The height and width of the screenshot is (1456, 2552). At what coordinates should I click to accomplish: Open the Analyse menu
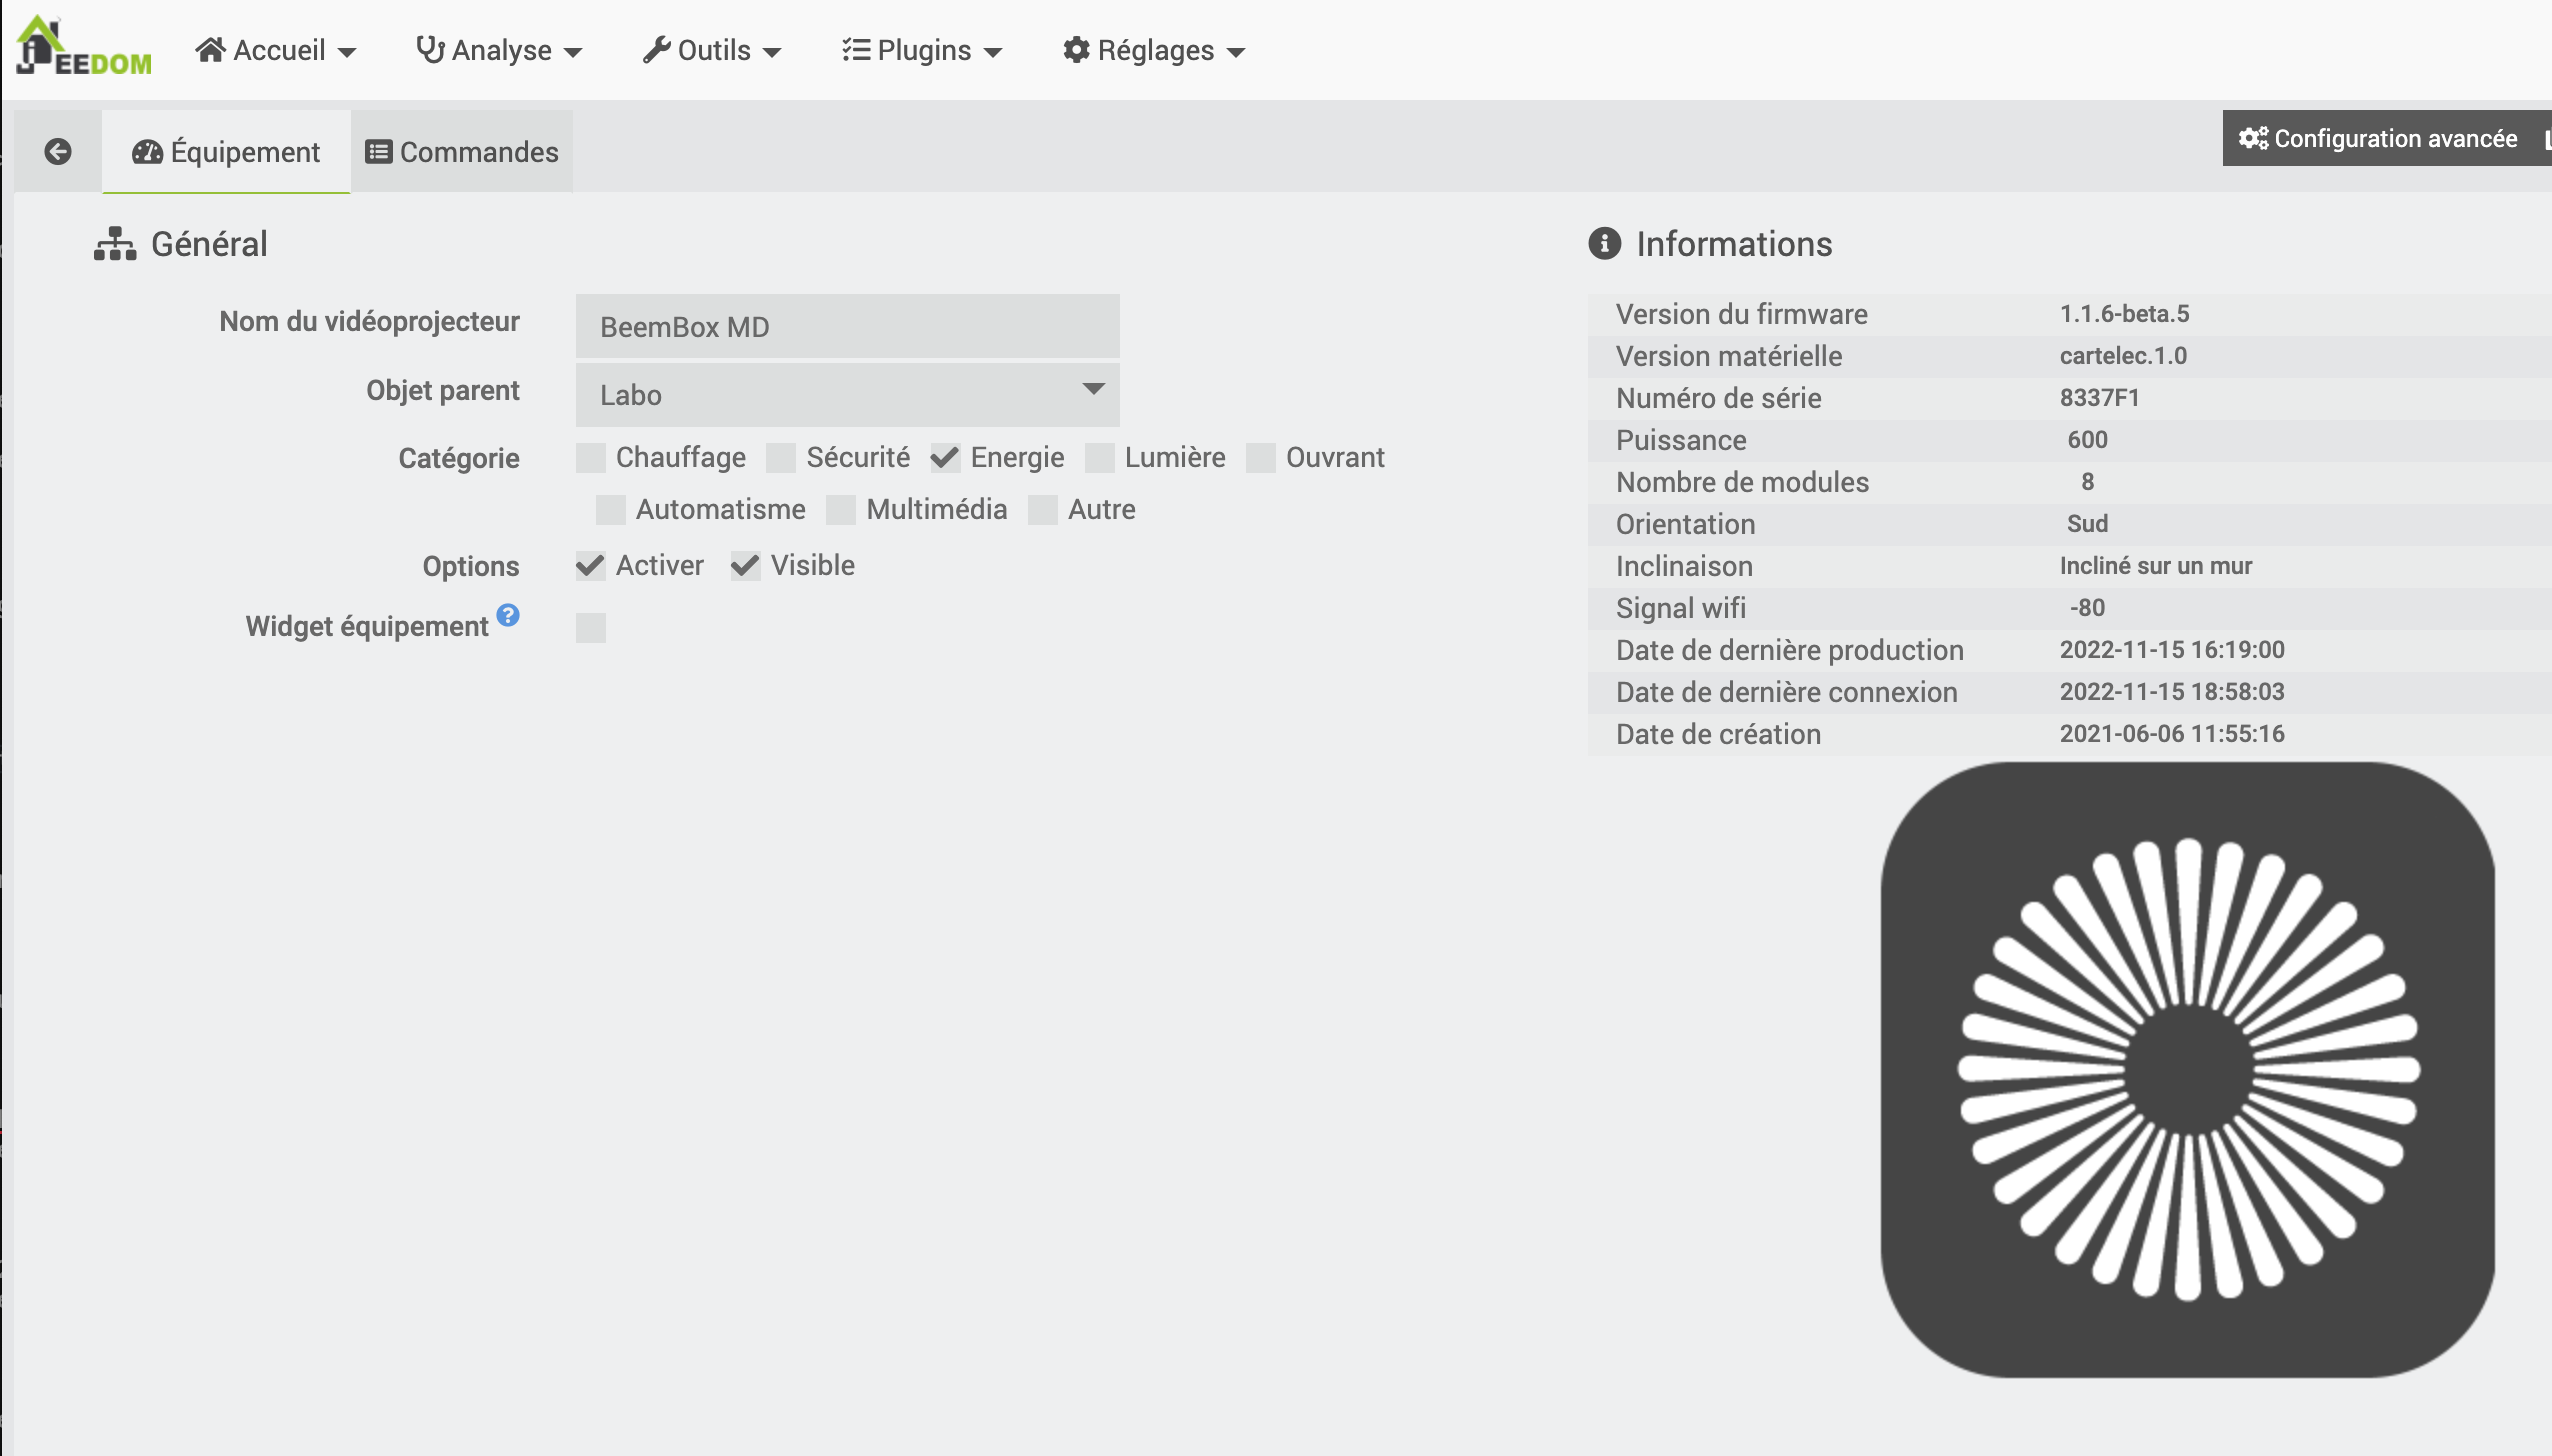click(499, 50)
